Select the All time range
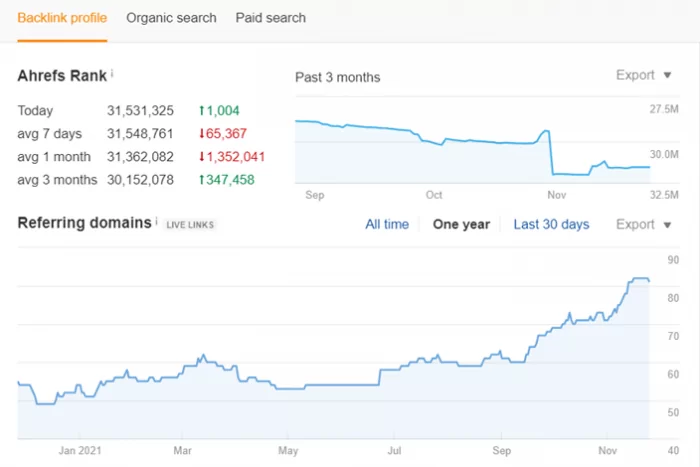The width and height of the screenshot is (700, 467). click(x=387, y=224)
